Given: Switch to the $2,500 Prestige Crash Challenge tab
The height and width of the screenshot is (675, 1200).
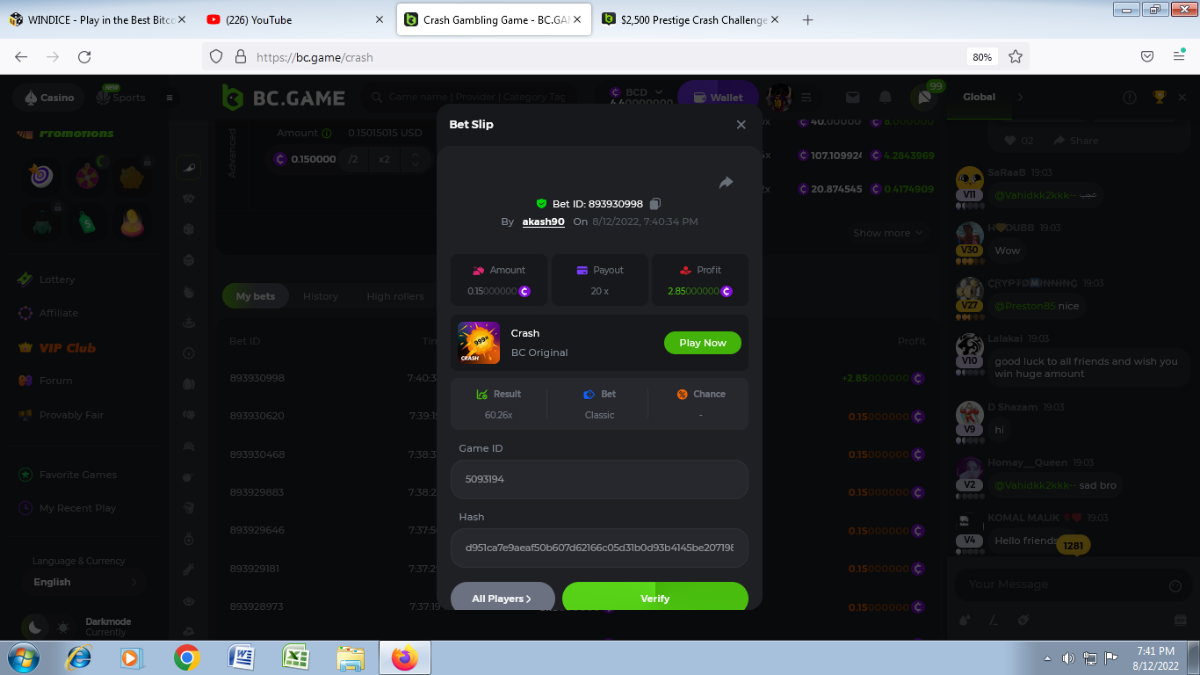Looking at the screenshot, I should [x=693, y=20].
